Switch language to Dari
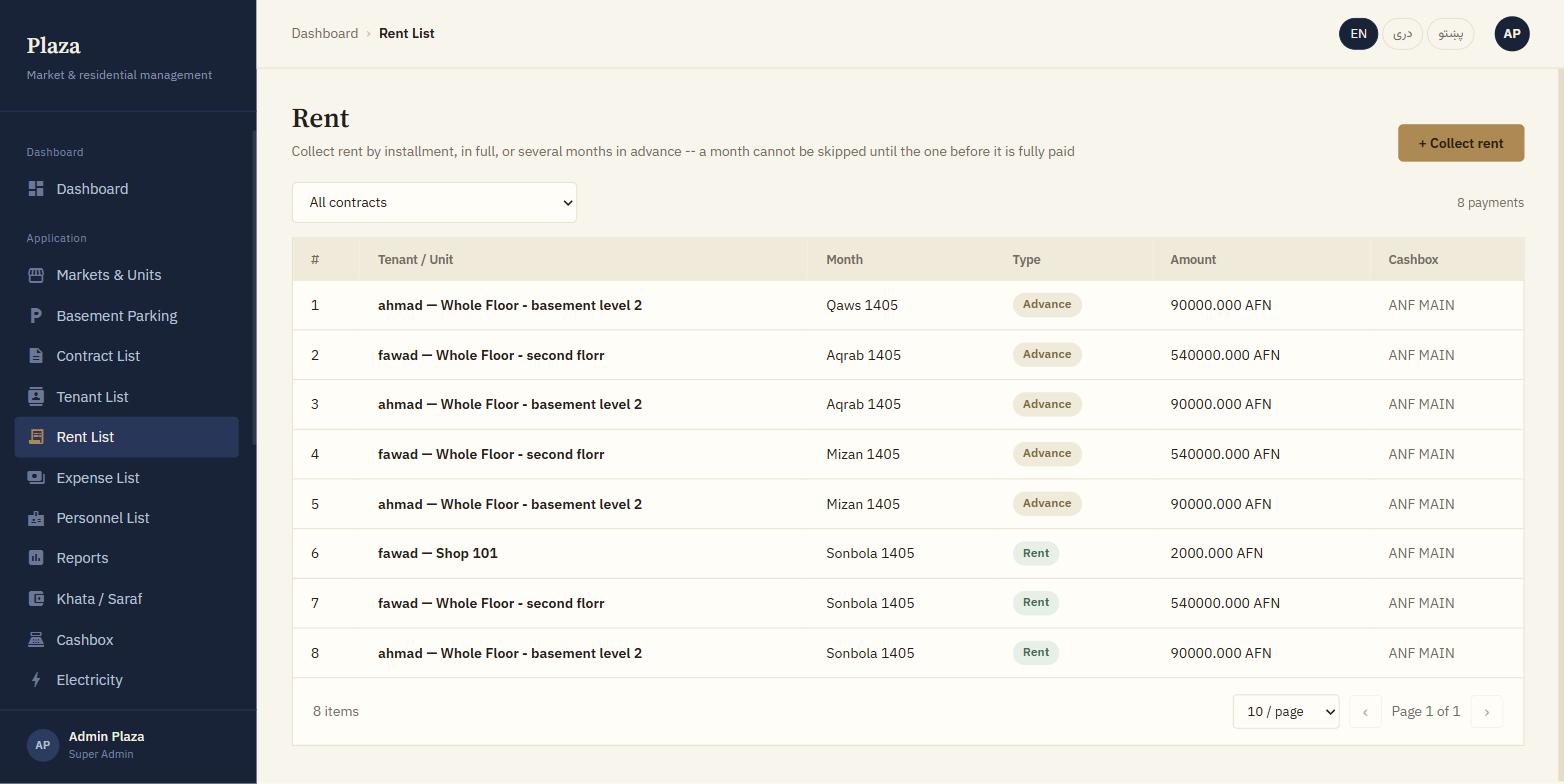The image size is (1564, 784). (1402, 34)
